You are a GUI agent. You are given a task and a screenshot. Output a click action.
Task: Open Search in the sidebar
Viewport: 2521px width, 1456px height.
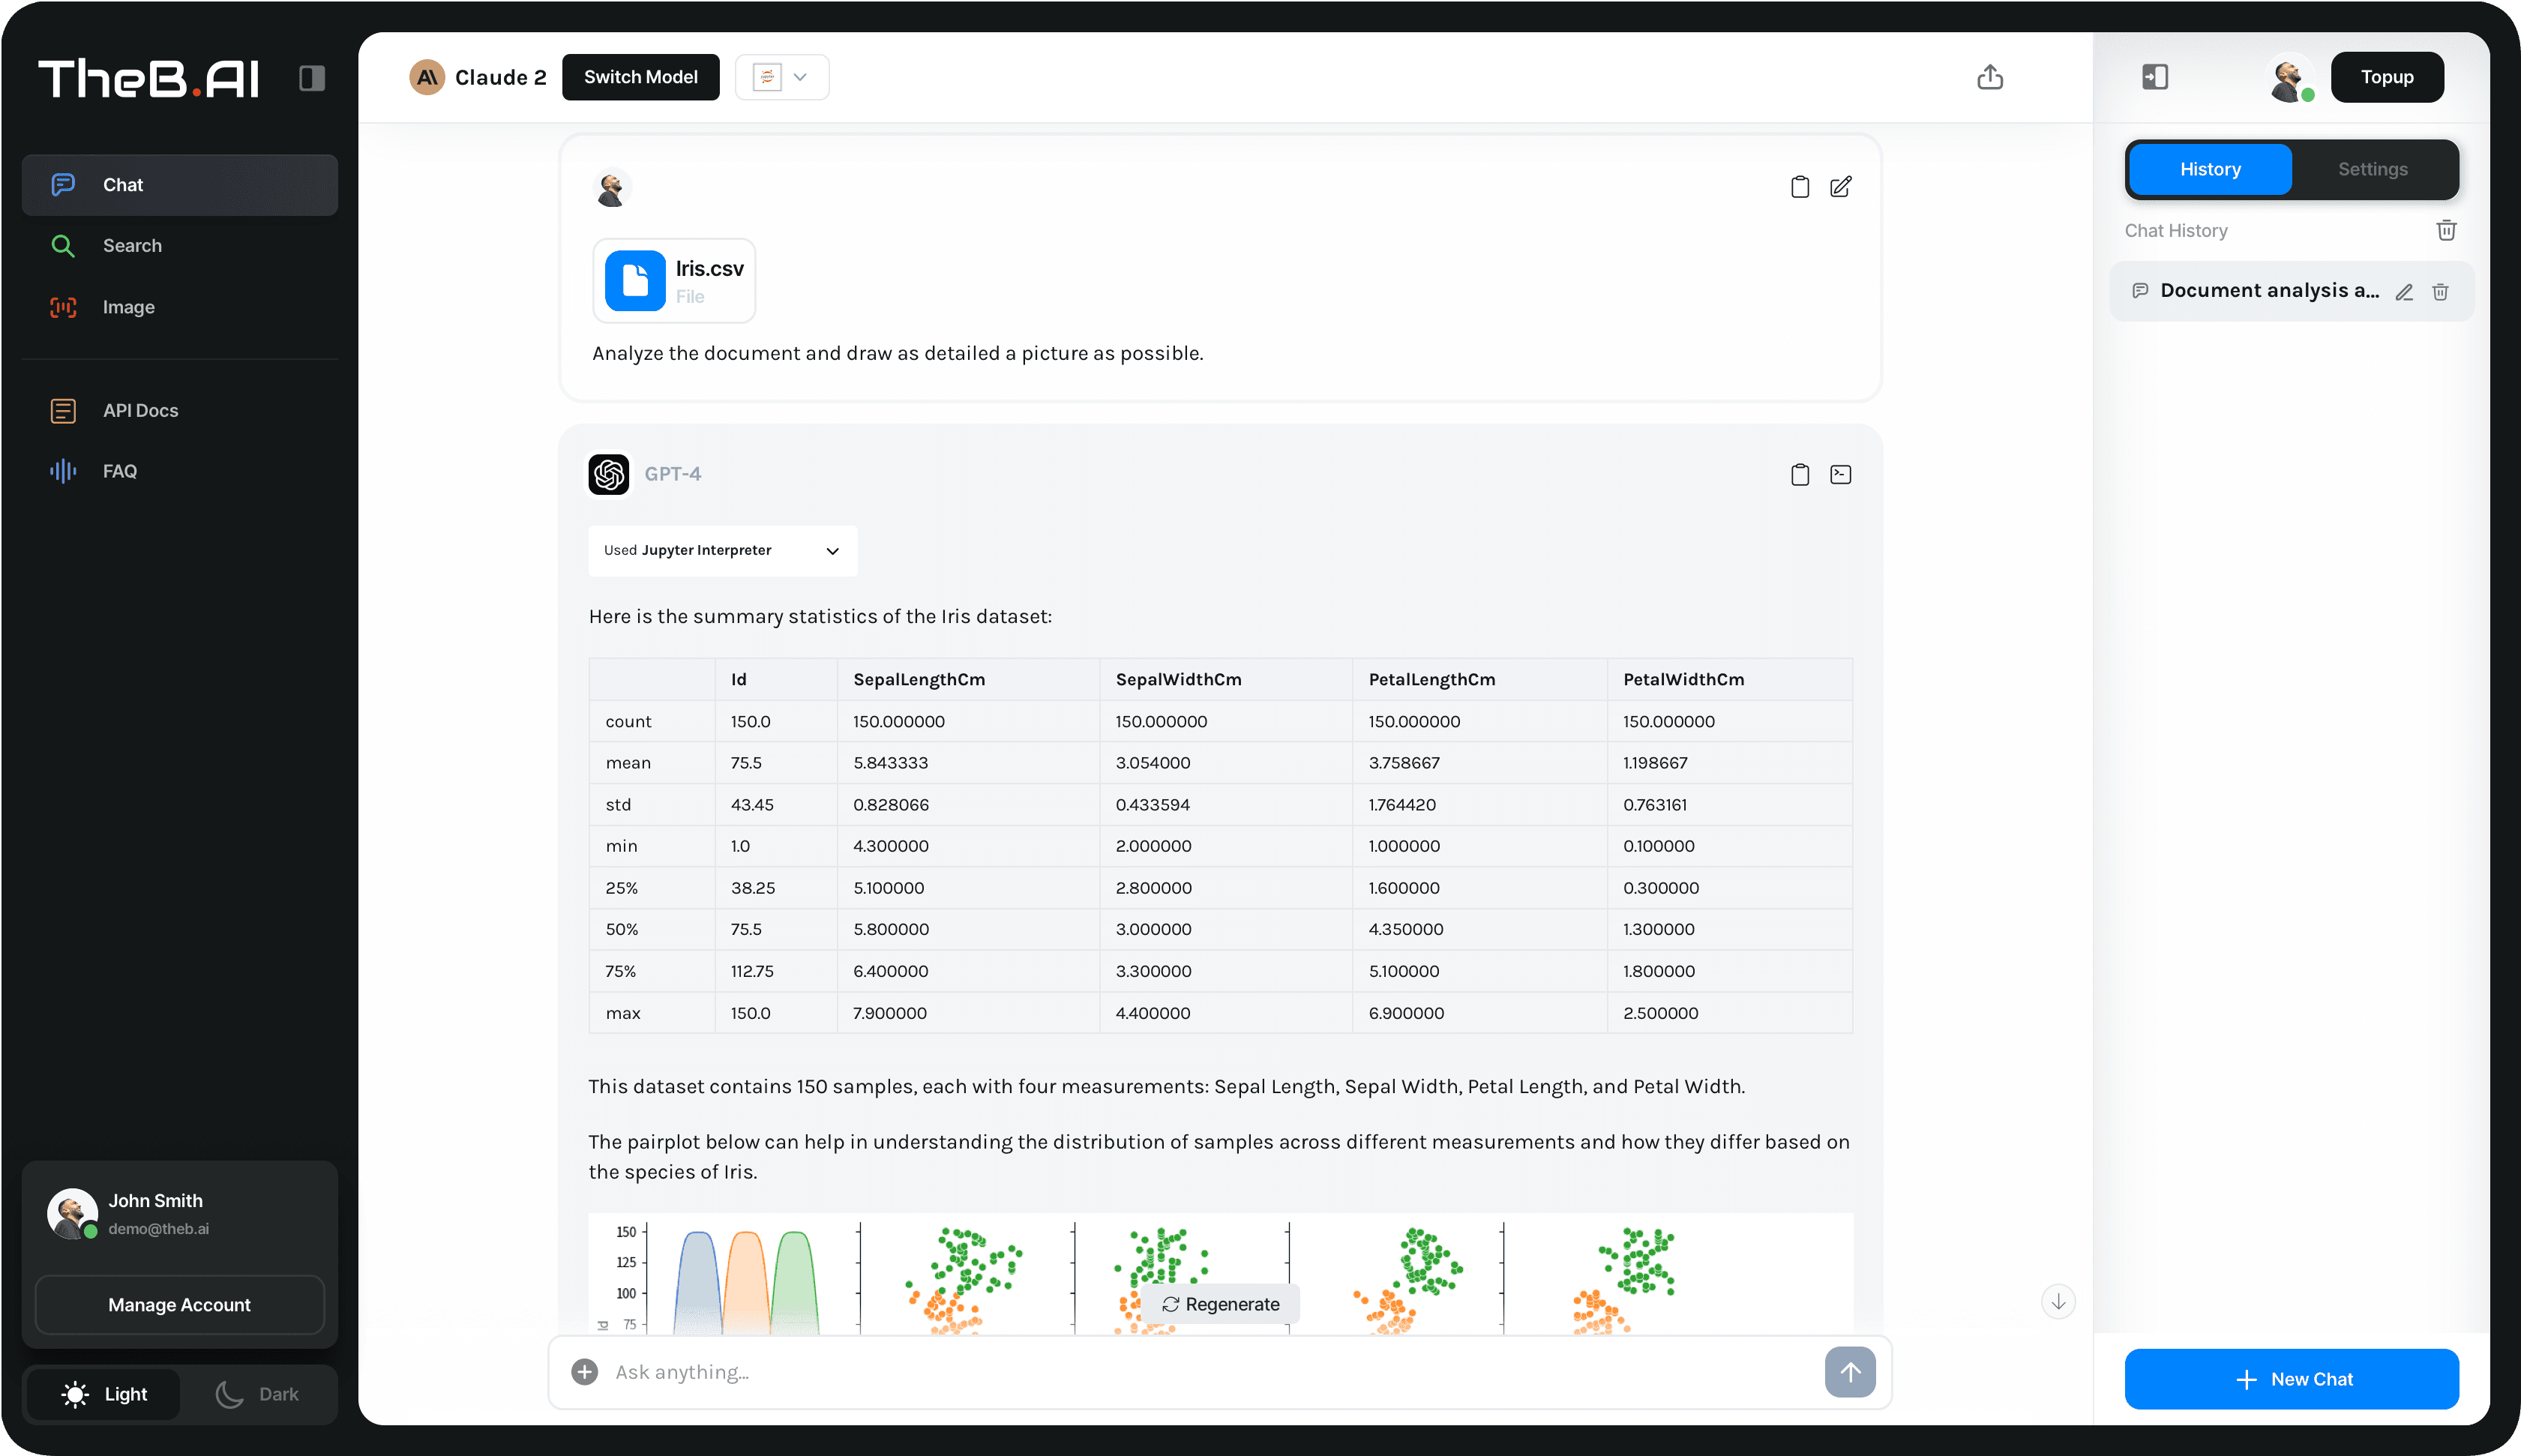[132, 246]
